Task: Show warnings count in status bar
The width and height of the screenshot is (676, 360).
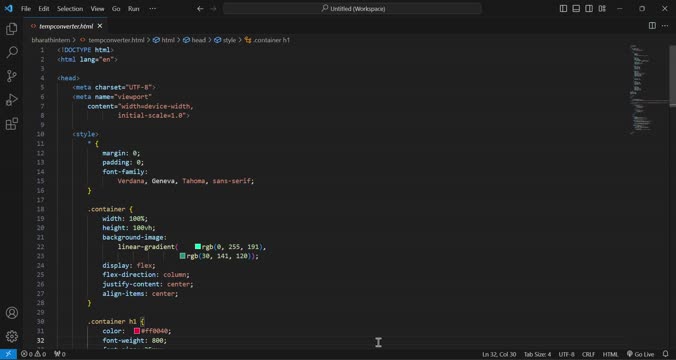Action: (x=40, y=354)
